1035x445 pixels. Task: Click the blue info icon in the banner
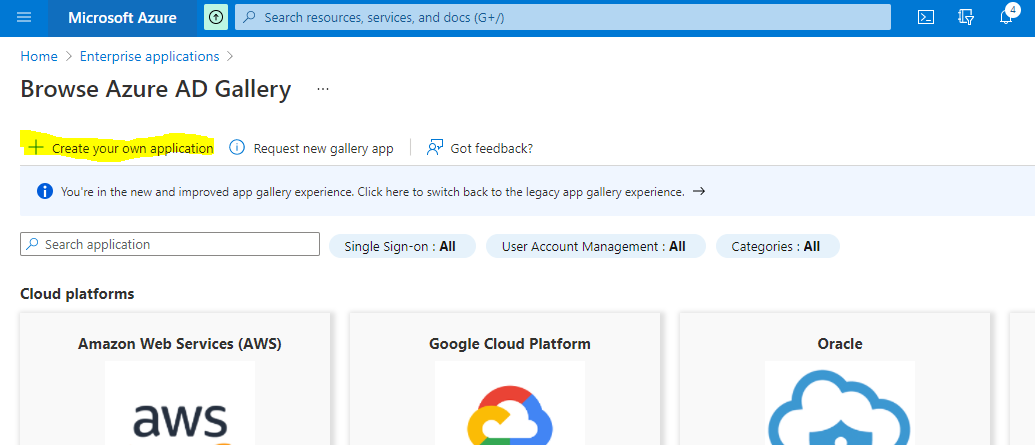click(45, 191)
